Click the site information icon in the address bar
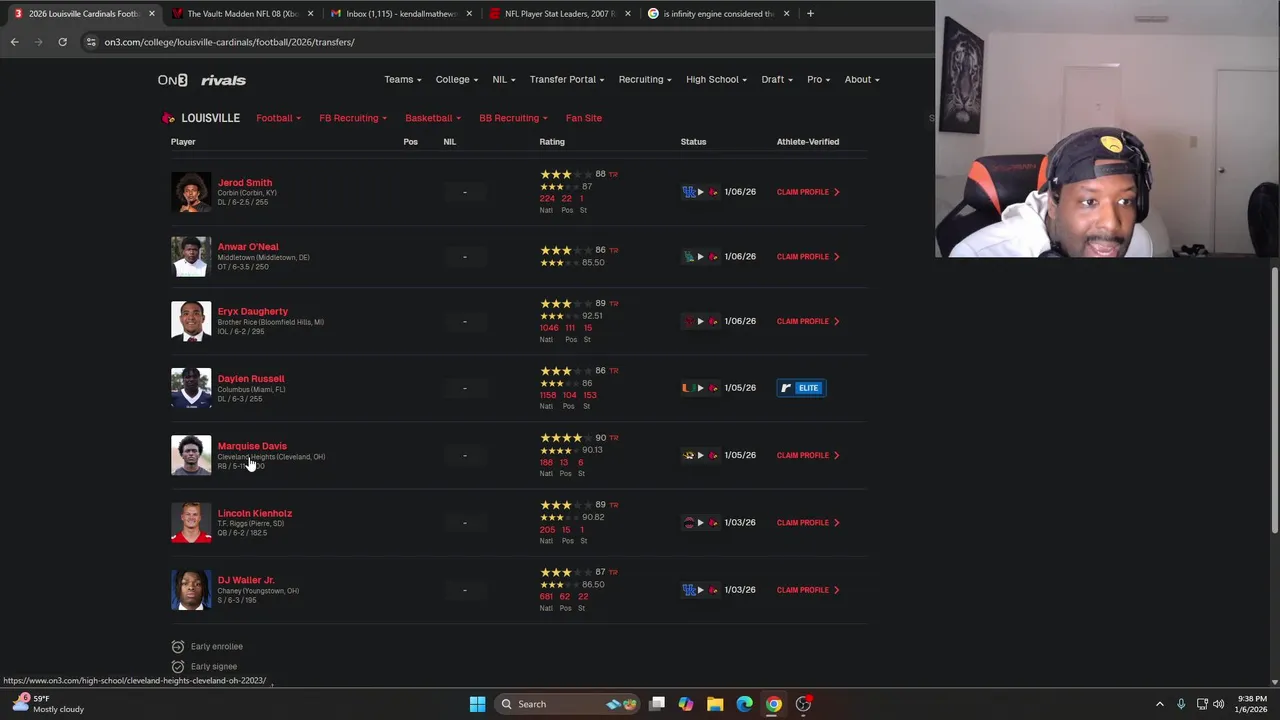1280x720 pixels. (91, 42)
